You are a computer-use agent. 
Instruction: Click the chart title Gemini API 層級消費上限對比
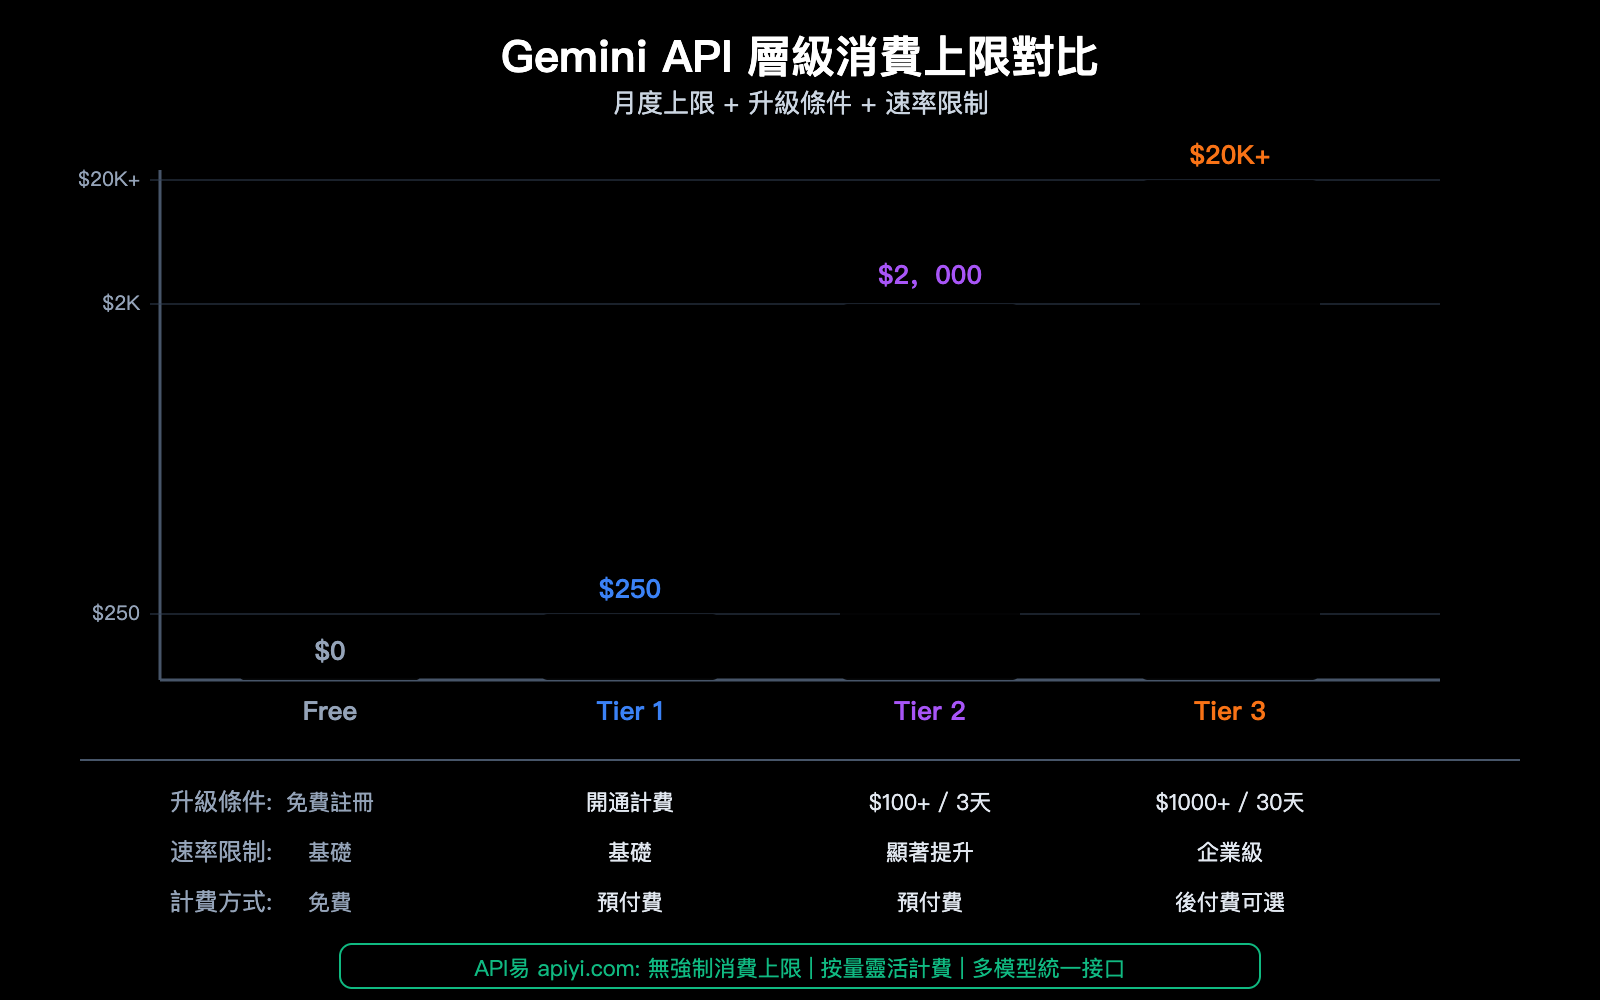pyautogui.click(x=800, y=59)
